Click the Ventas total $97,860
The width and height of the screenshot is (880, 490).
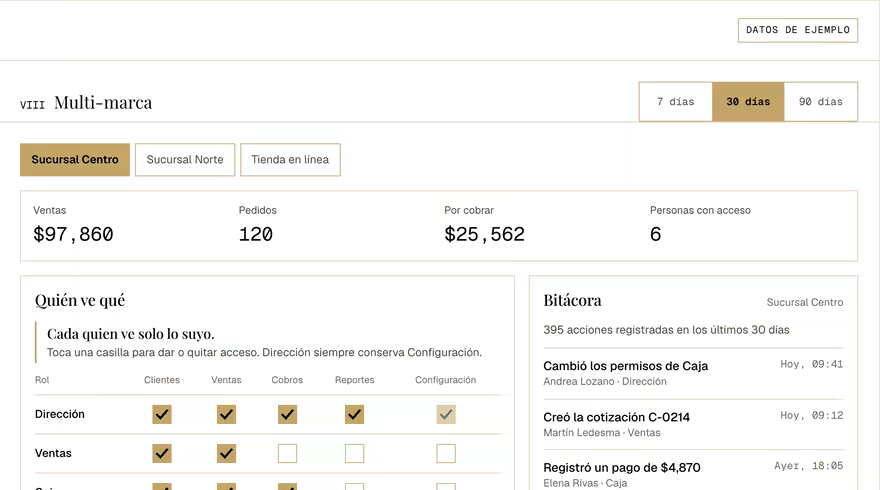73,234
